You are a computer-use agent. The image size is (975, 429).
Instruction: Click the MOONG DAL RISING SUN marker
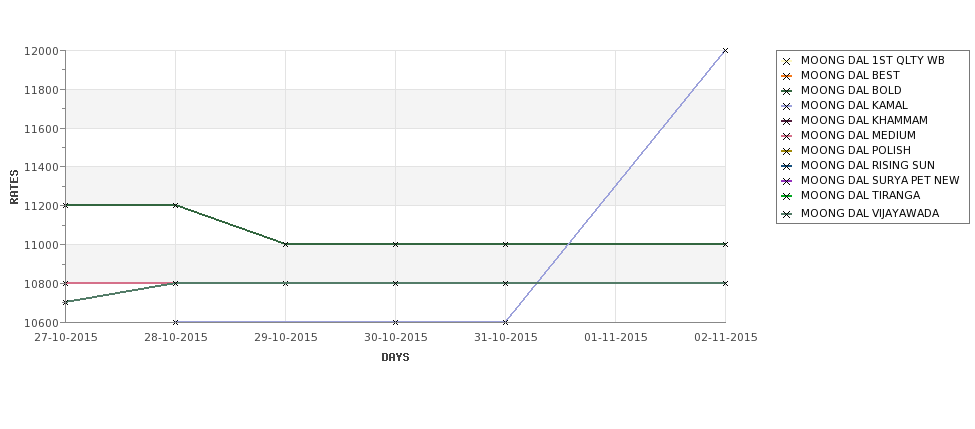[x=787, y=167]
